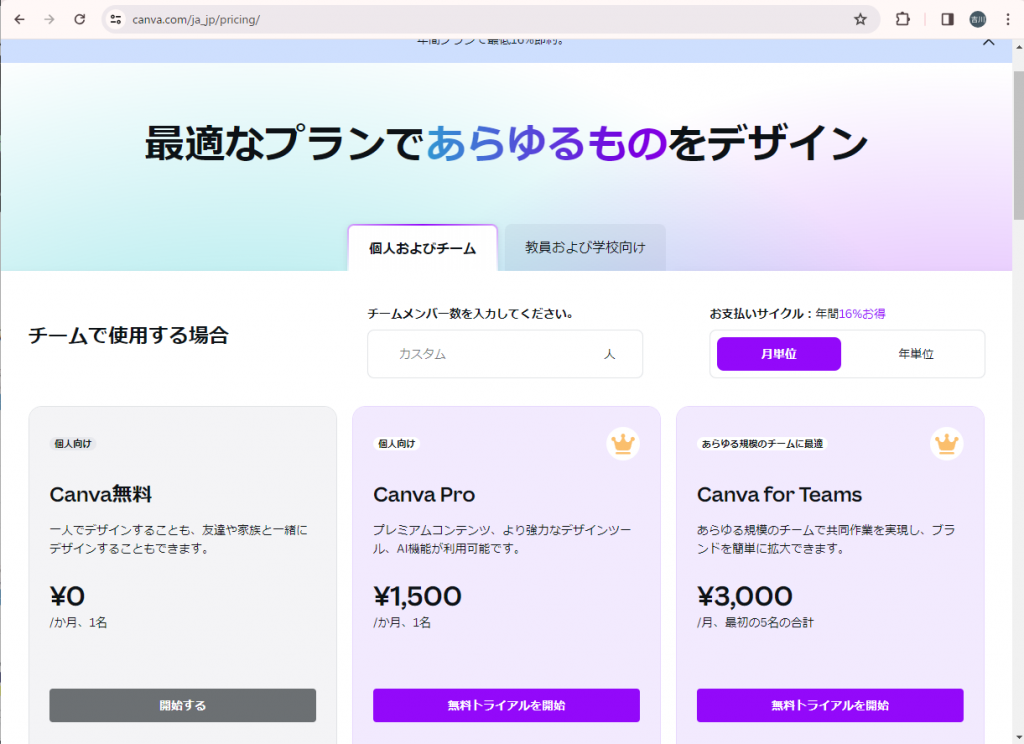Click the Canva for Teams crown icon
The image size is (1024, 744).
coord(946,444)
